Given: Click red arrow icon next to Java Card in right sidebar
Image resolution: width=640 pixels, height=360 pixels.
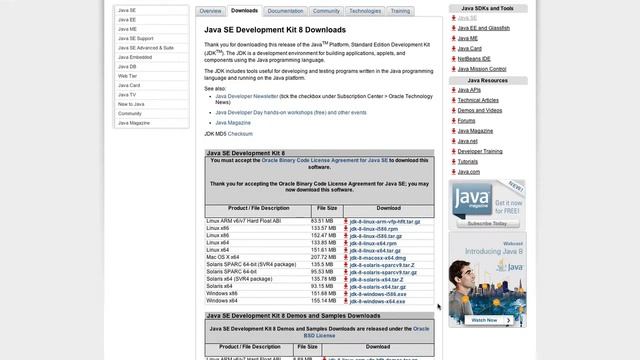Looking at the screenshot, I should click(453, 49).
